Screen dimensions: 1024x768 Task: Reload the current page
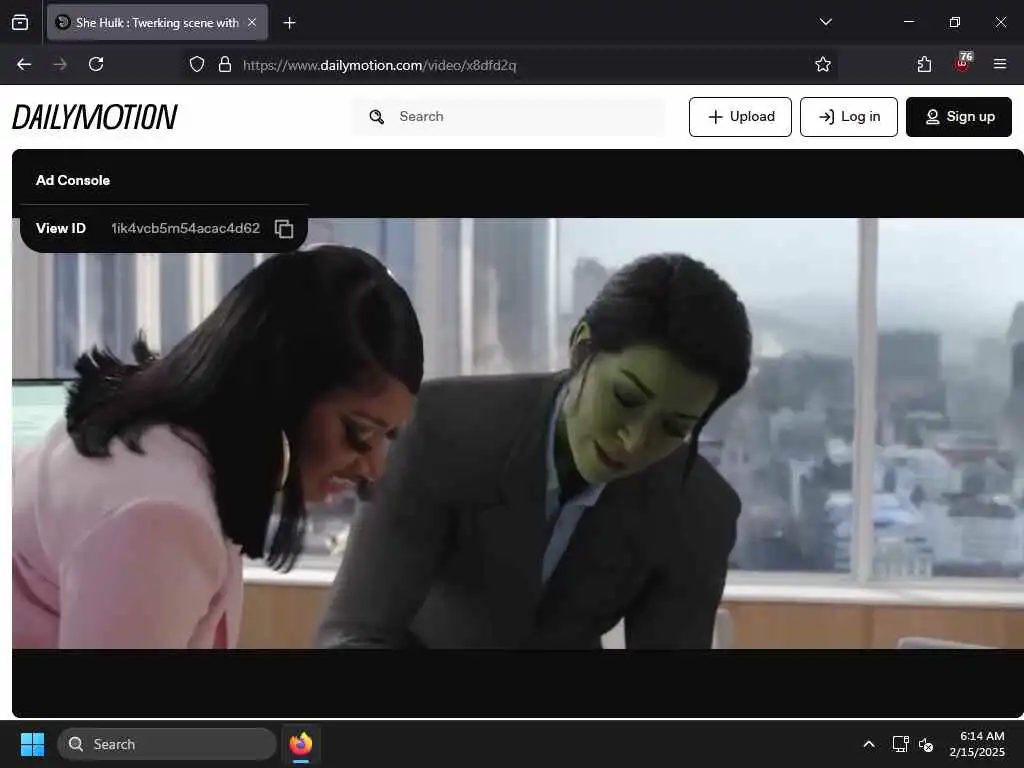click(96, 64)
